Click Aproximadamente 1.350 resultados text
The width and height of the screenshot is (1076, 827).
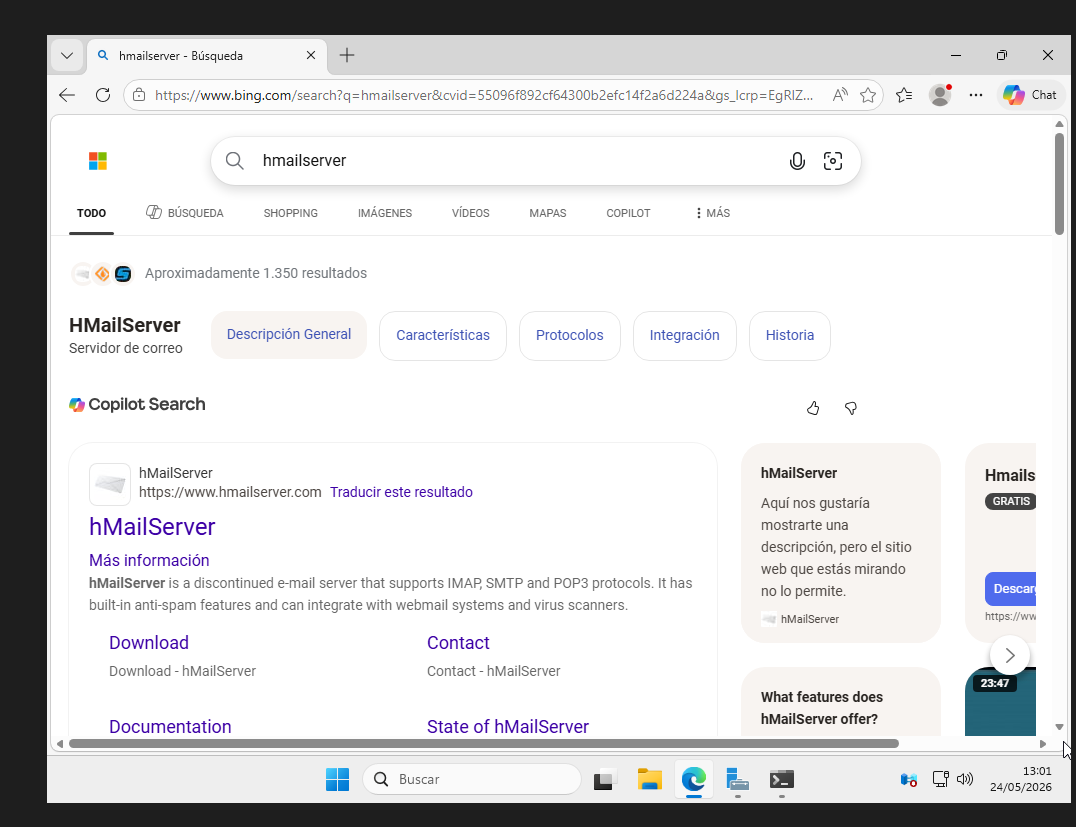pos(256,273)
